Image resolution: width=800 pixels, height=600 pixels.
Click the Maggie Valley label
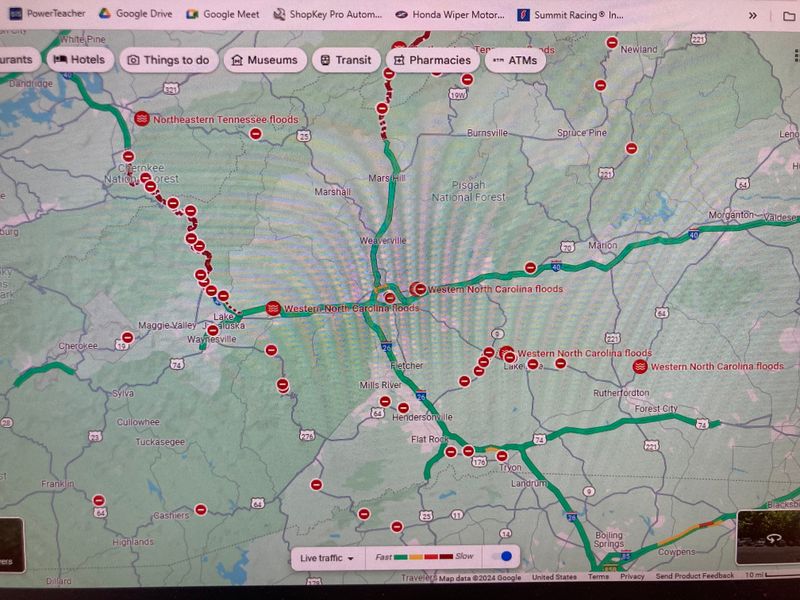pos(167,325)
